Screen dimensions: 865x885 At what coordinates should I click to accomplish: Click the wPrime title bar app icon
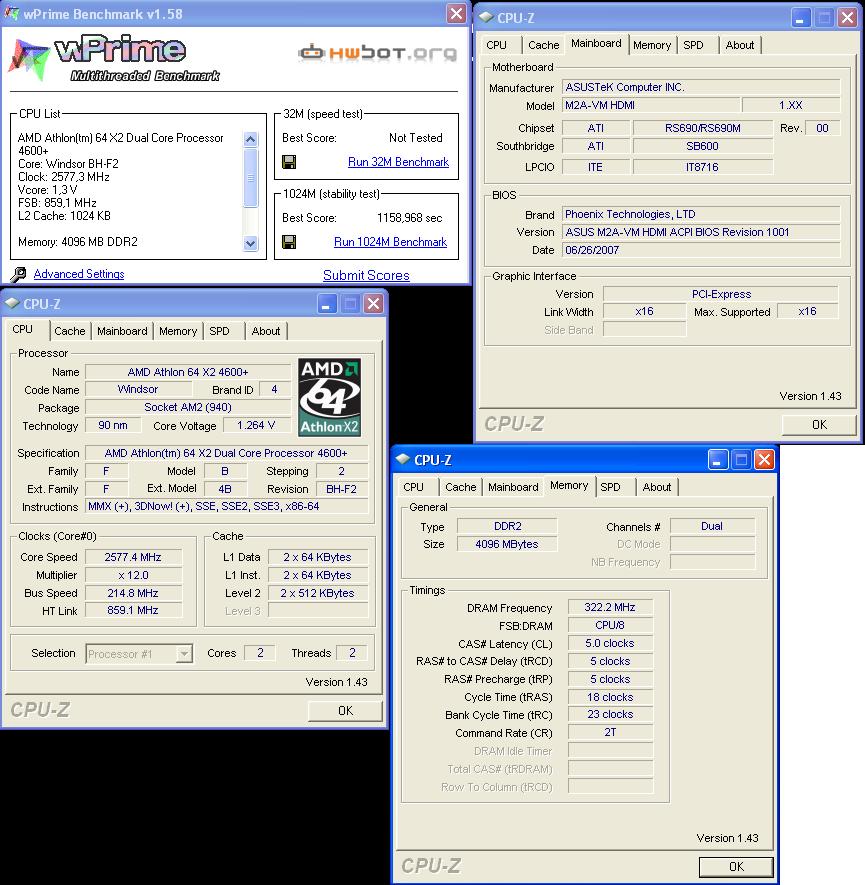click(11, 14)
